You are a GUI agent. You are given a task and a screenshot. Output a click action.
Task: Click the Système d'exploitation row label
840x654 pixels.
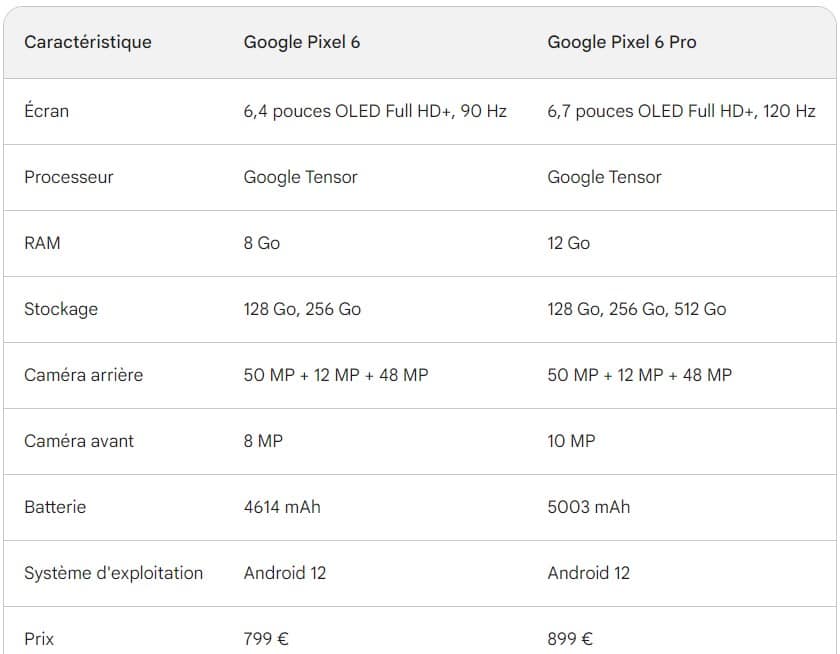pos(113,573)
